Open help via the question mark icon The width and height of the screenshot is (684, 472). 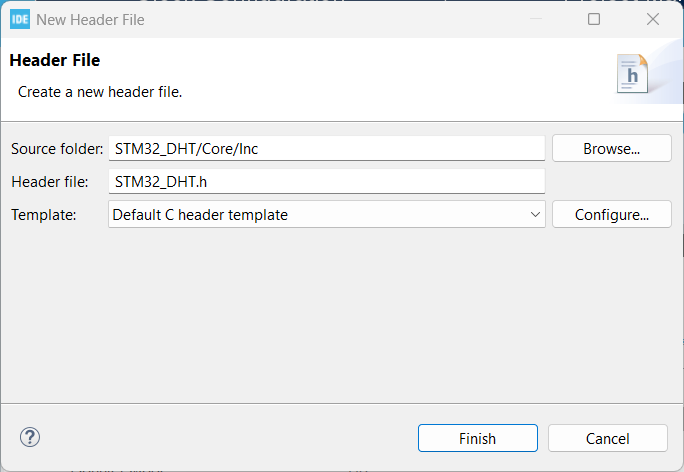[30, 437]
